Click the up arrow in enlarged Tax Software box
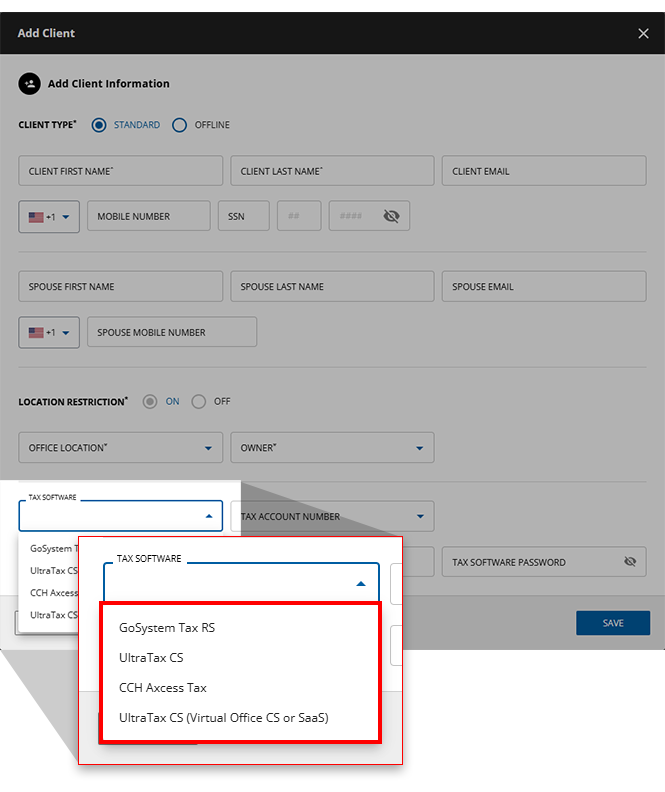The width and height of the screenshot is (665, 792). point(361,583)
